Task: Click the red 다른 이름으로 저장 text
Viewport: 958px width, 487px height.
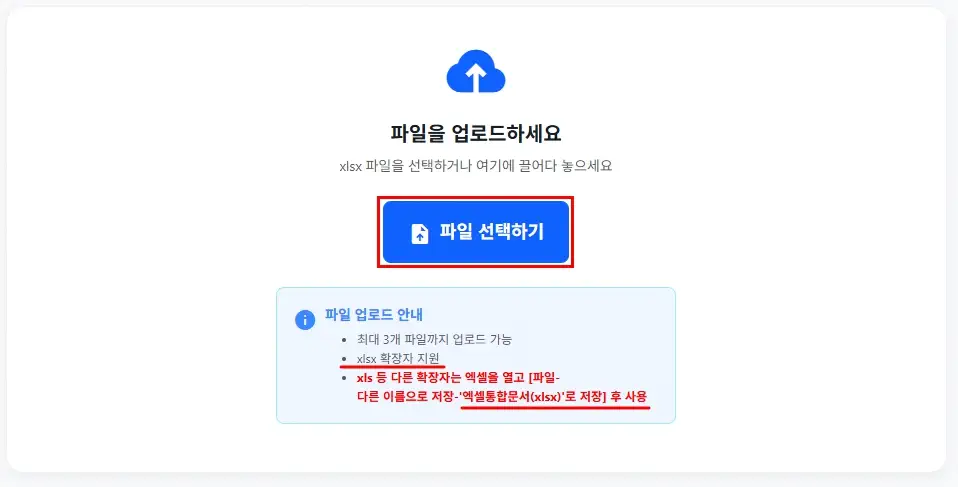Action: tap(406, 397)
